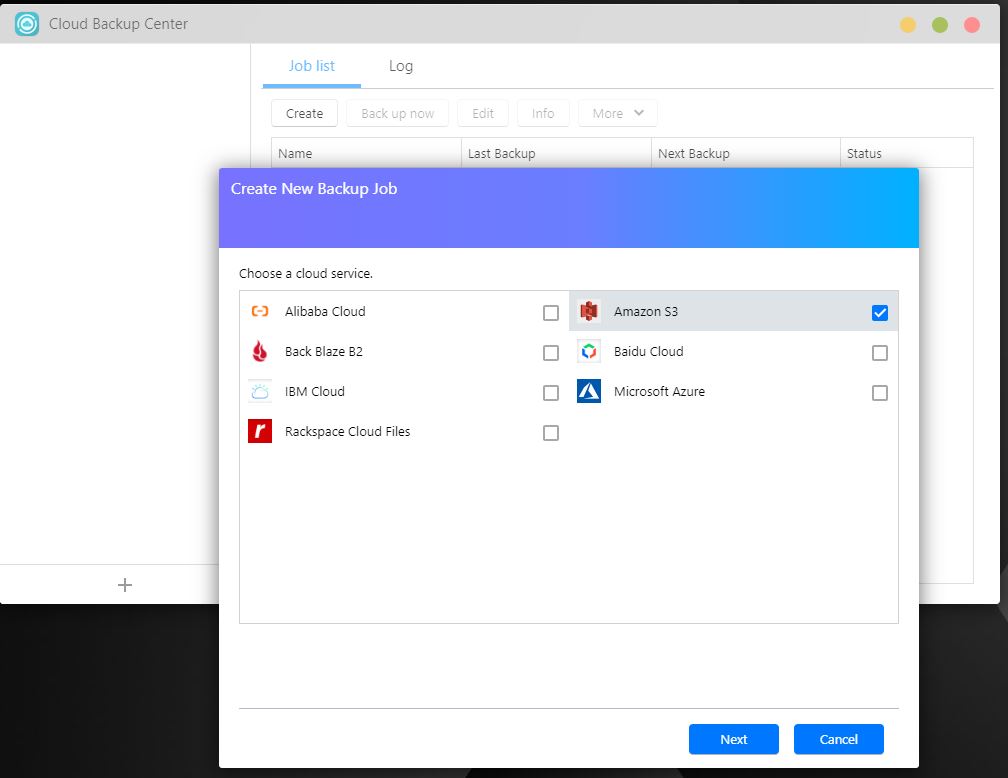Click the Create button

coord(304,113)
